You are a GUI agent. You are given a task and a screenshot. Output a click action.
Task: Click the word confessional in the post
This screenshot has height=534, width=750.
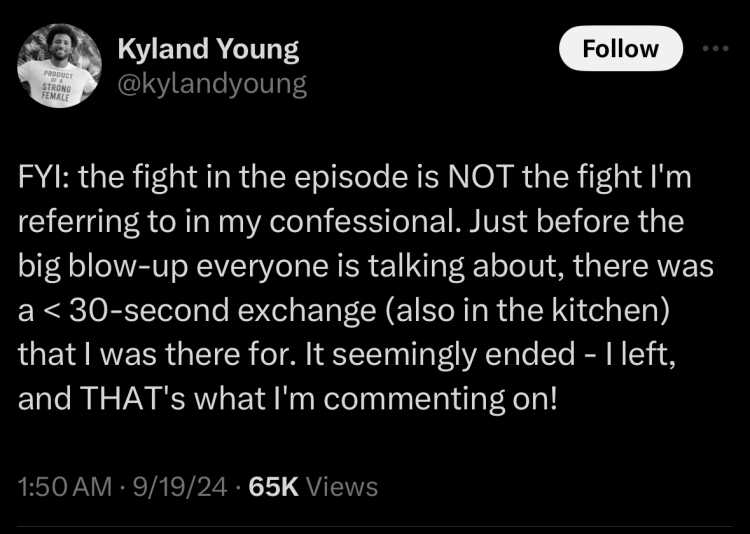pos(362,222)
